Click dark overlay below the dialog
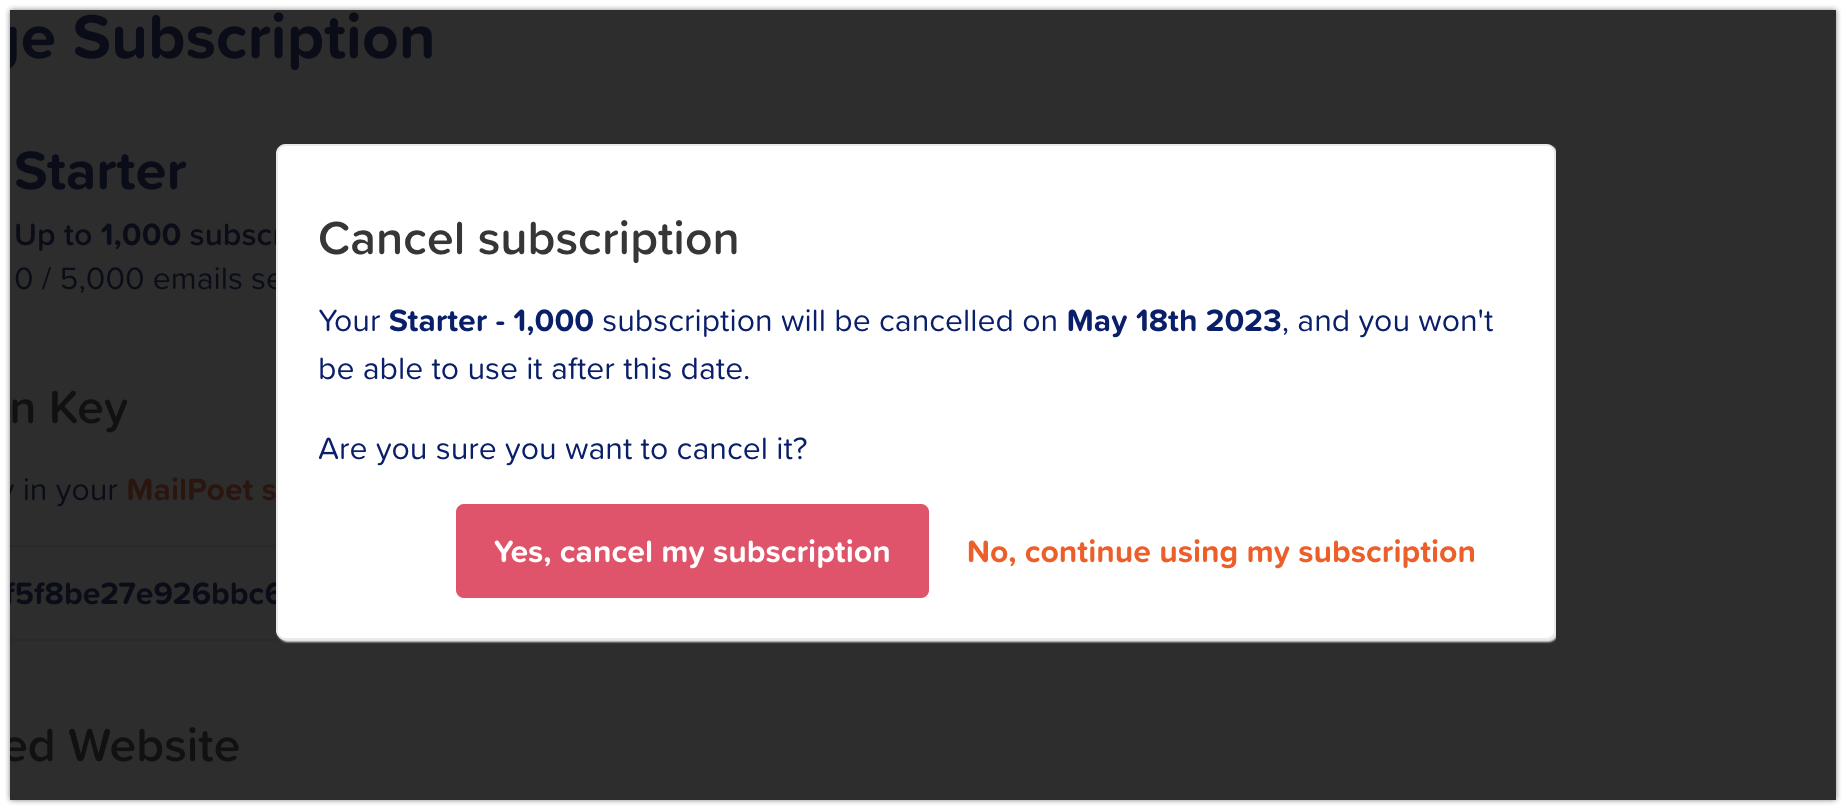 pos(916,720)
